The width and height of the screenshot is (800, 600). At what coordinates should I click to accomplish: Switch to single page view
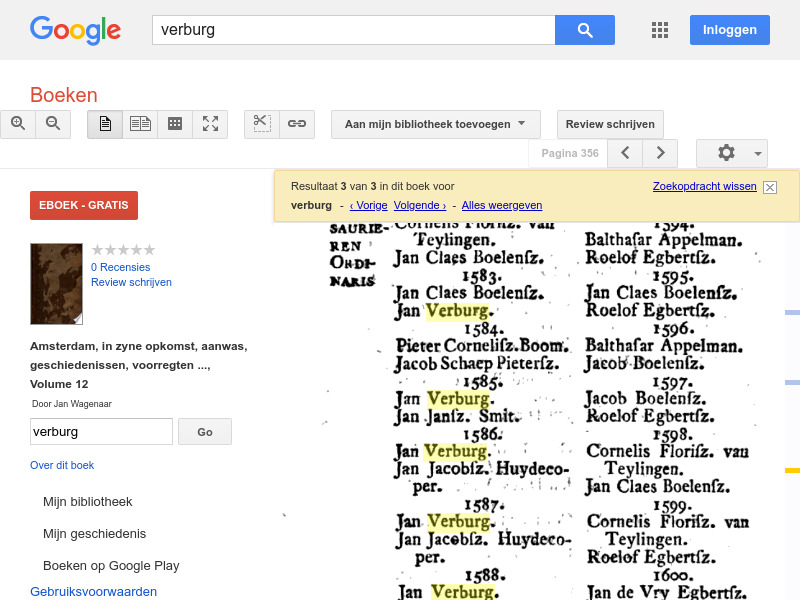[104, 124]
